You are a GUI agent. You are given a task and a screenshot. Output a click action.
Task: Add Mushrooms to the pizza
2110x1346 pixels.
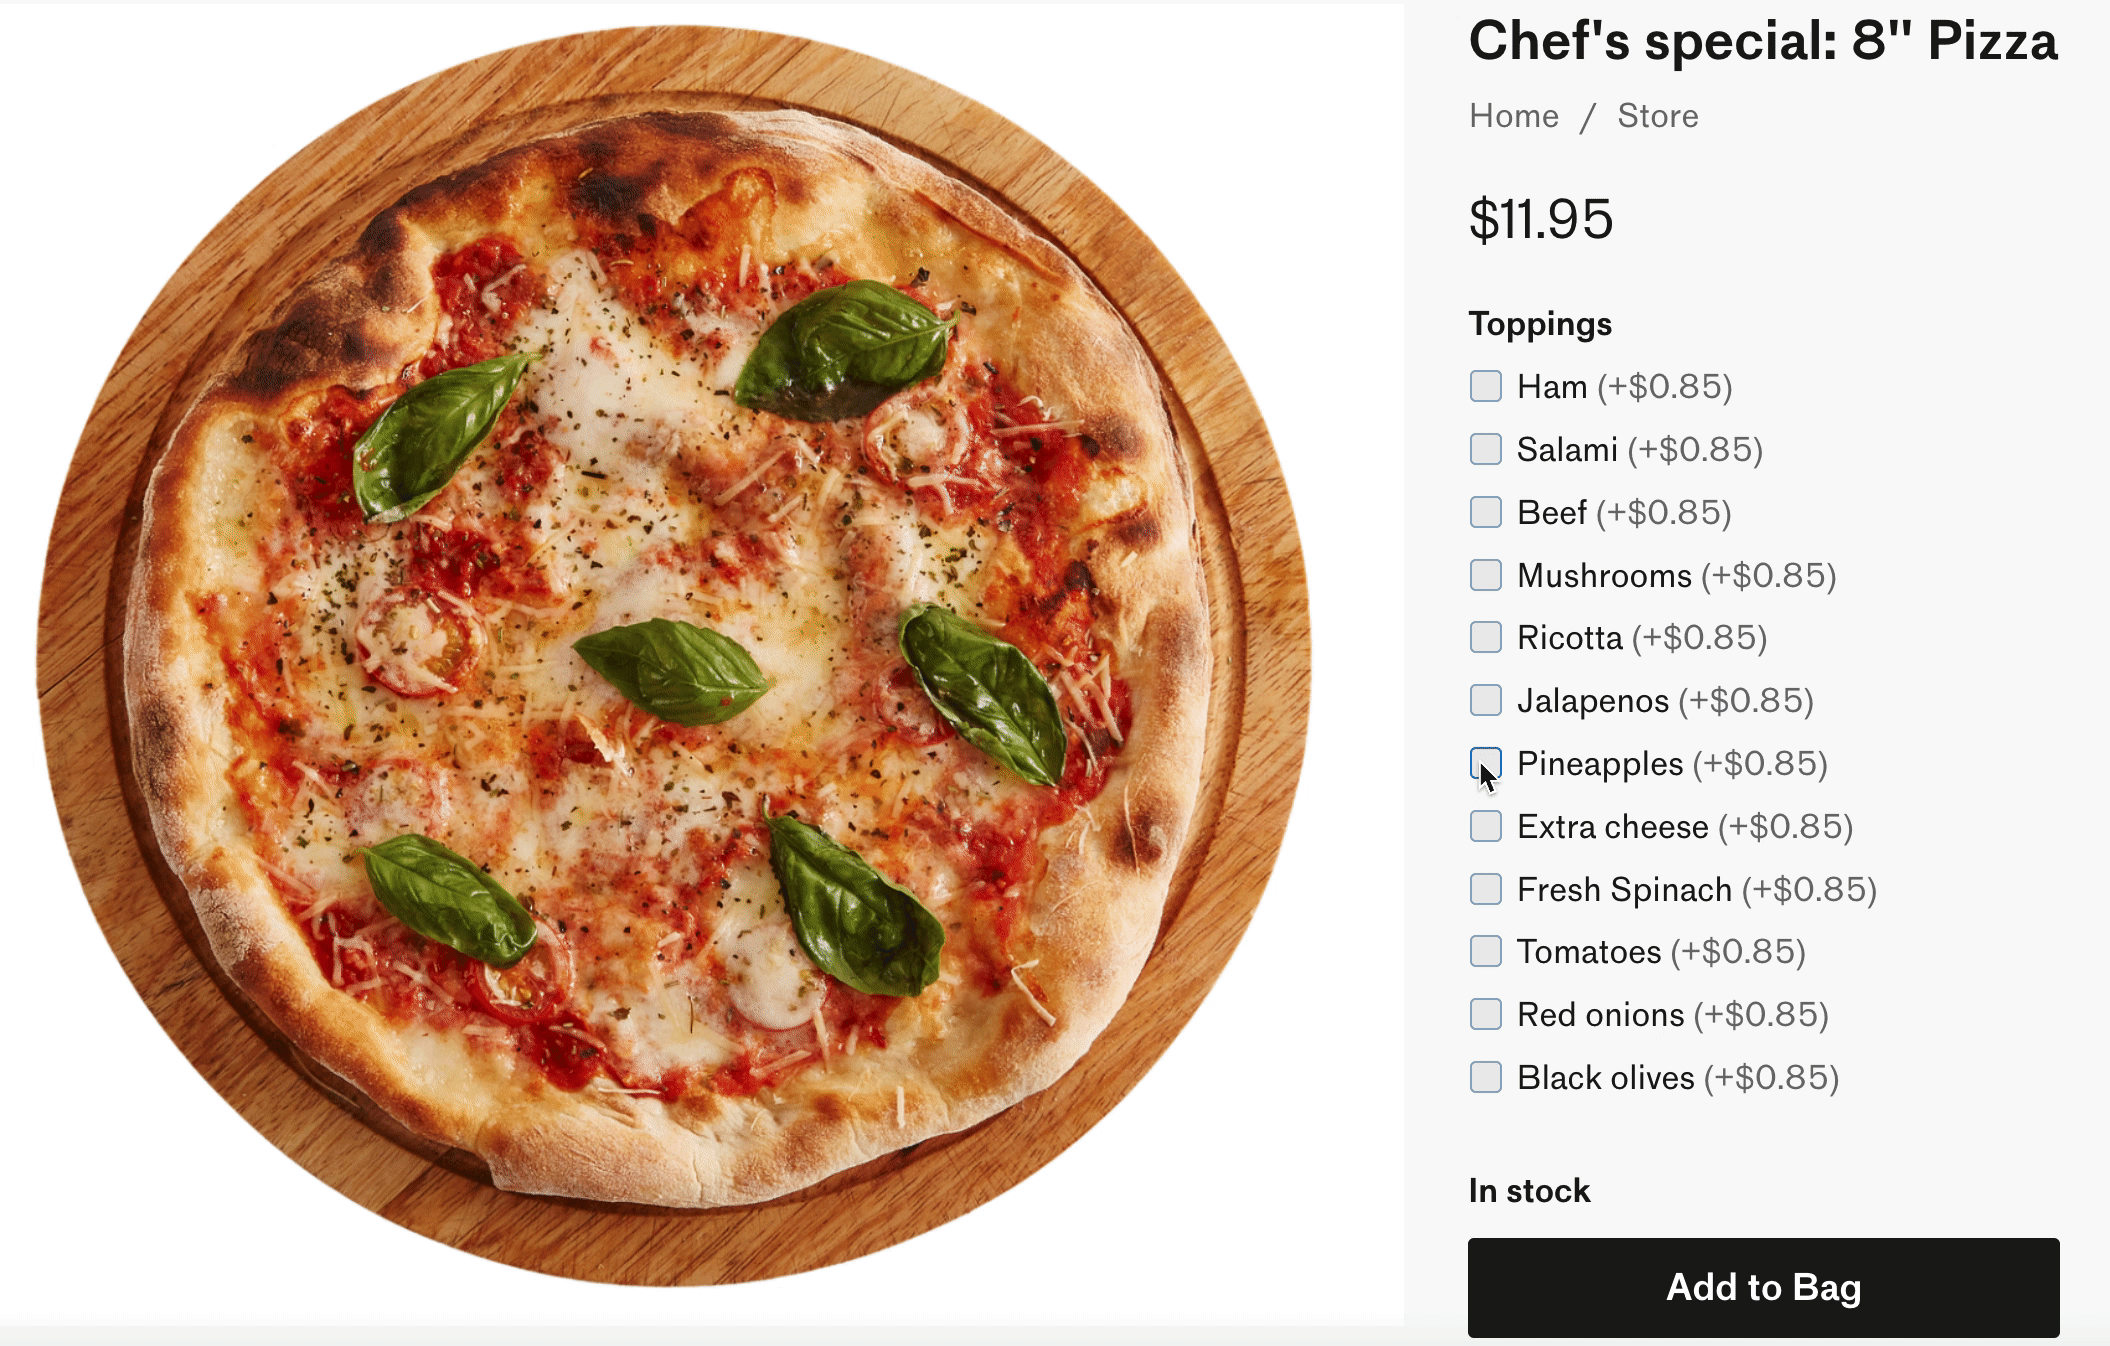1484,575
